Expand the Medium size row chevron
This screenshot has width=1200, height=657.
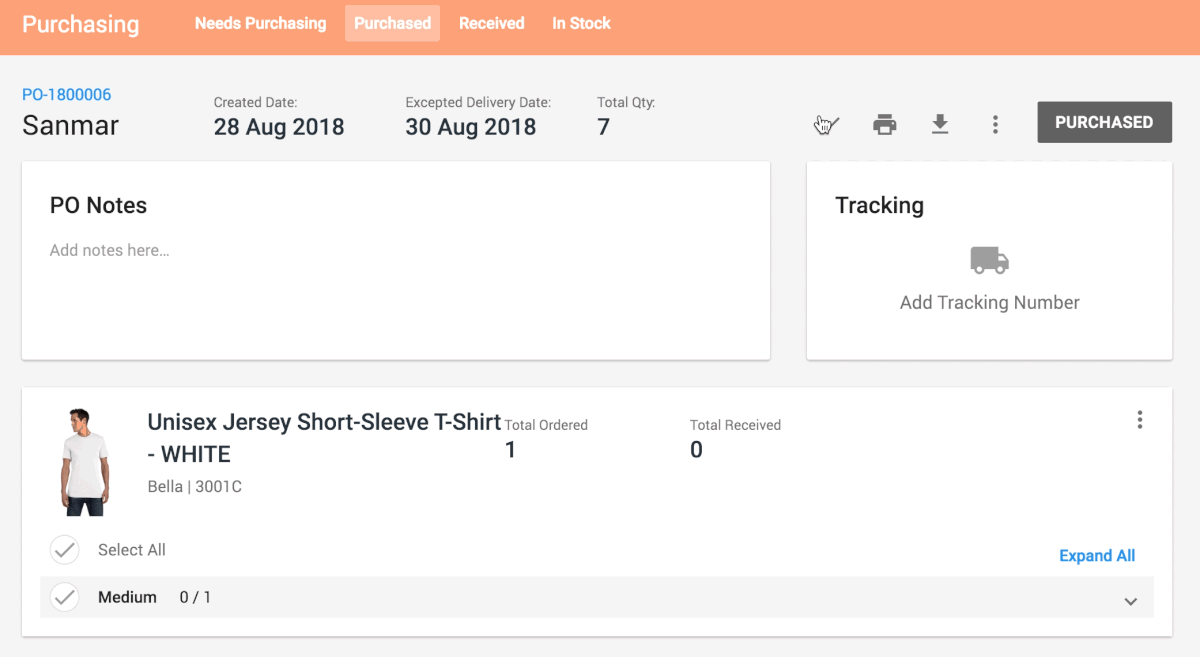pos(1131,601)
